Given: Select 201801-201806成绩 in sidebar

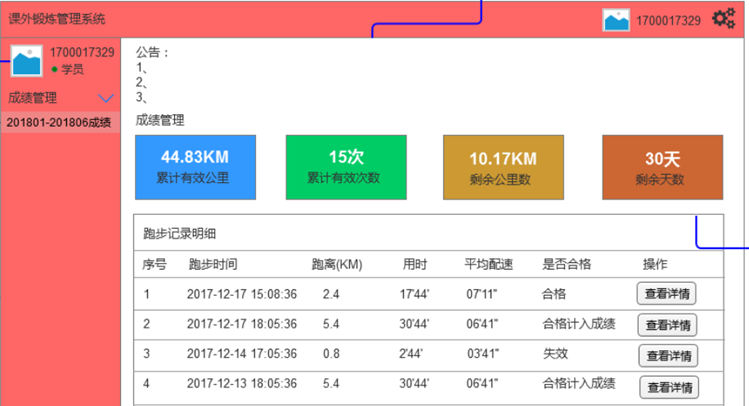Looking at the screenshot, I should [x=59, y=122].
